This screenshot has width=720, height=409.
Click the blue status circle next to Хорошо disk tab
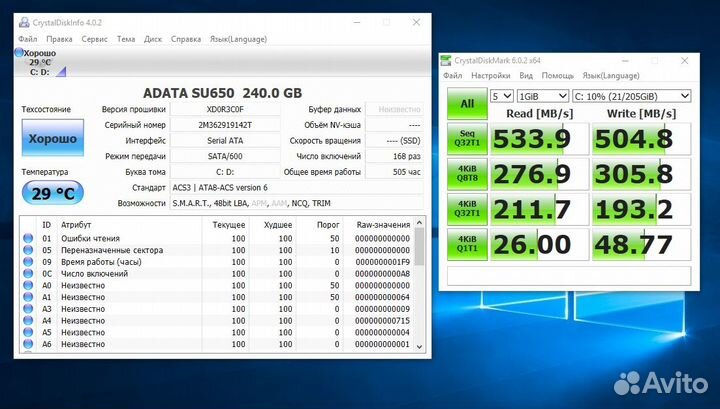[19, 52]
